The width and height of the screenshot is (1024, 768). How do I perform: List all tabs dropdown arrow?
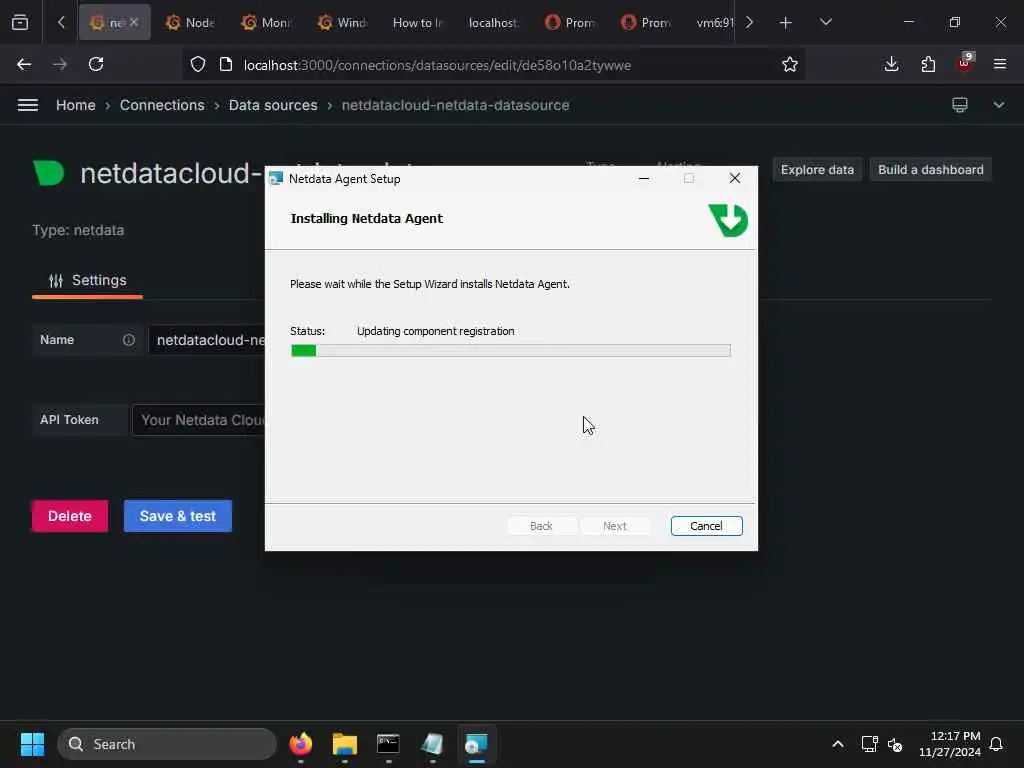[825, 22]
